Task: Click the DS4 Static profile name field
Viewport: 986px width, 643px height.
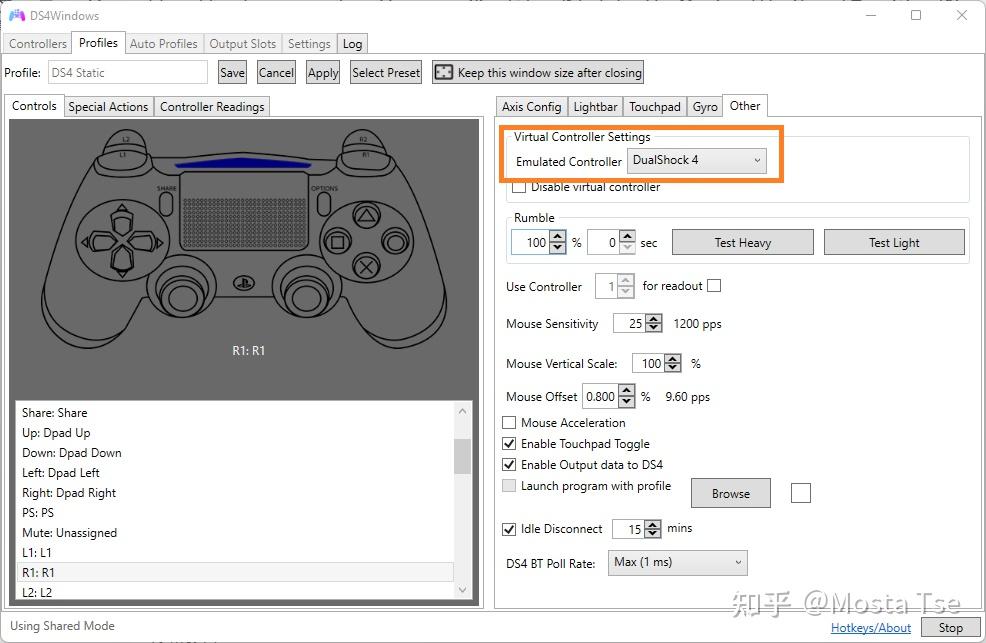Action: point(127,72)
